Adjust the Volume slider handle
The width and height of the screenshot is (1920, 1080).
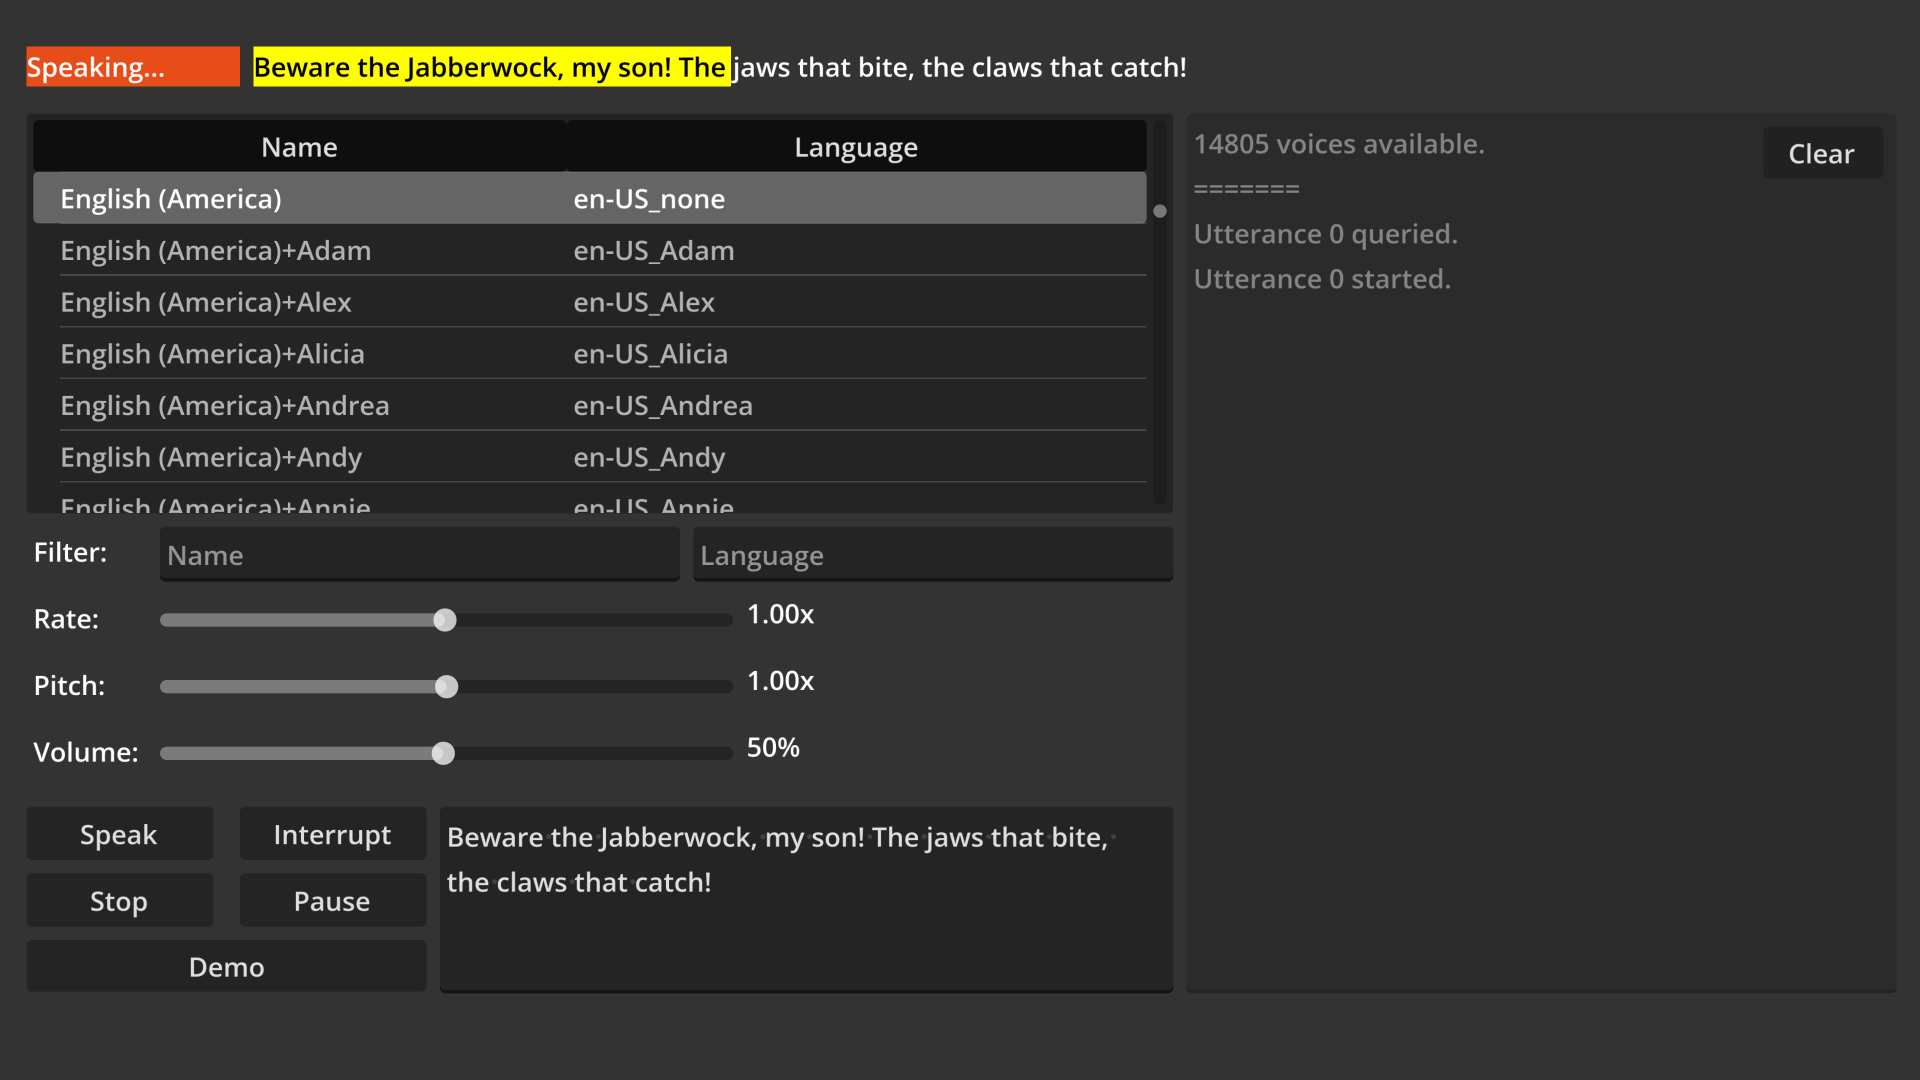[x=443, y=754]
